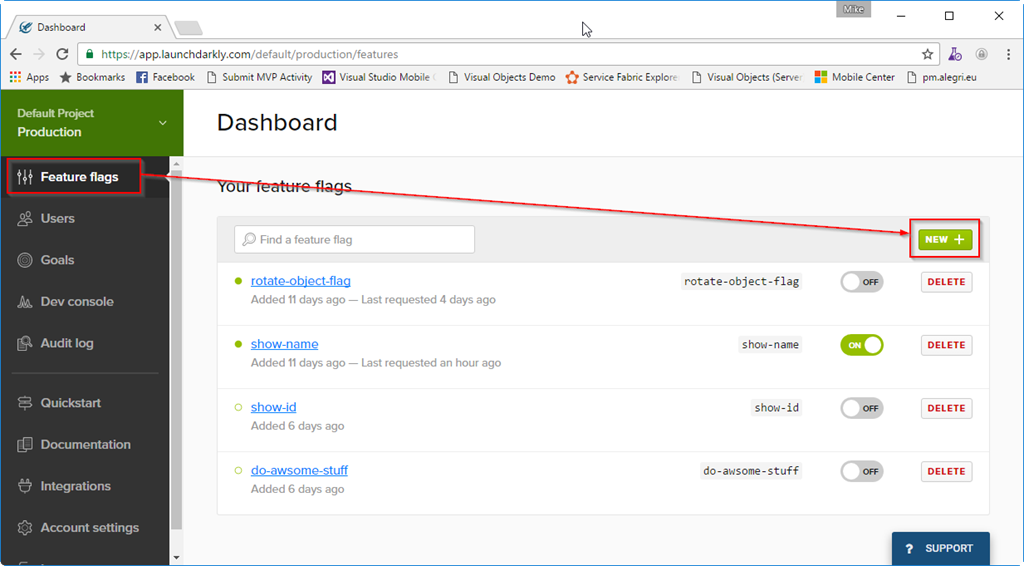This screenshot has width=1024, height=566.
Task: Click the green NEW + button
Action: tap(945, 240)
